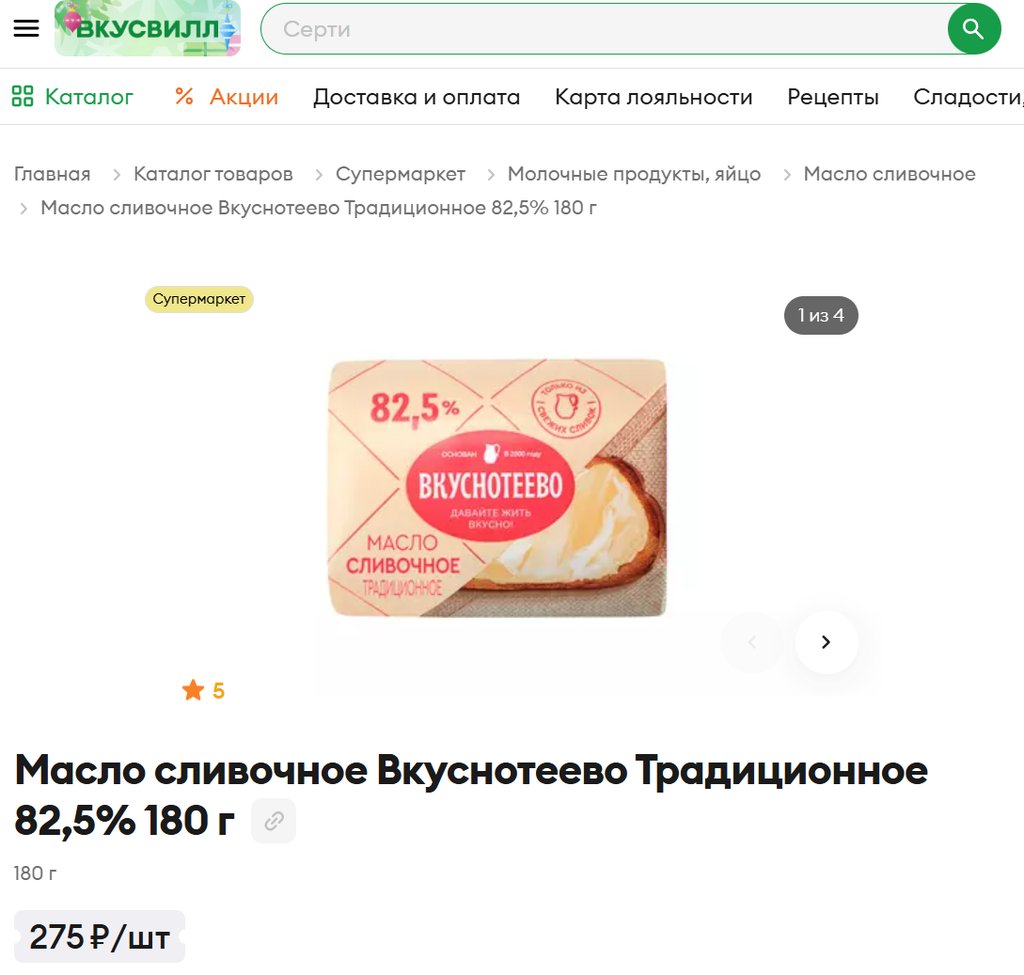Open Масло сливочное breadcrumb category
Screen dimensions: 1024x975
pyautogui.click(x=889, y=174)
